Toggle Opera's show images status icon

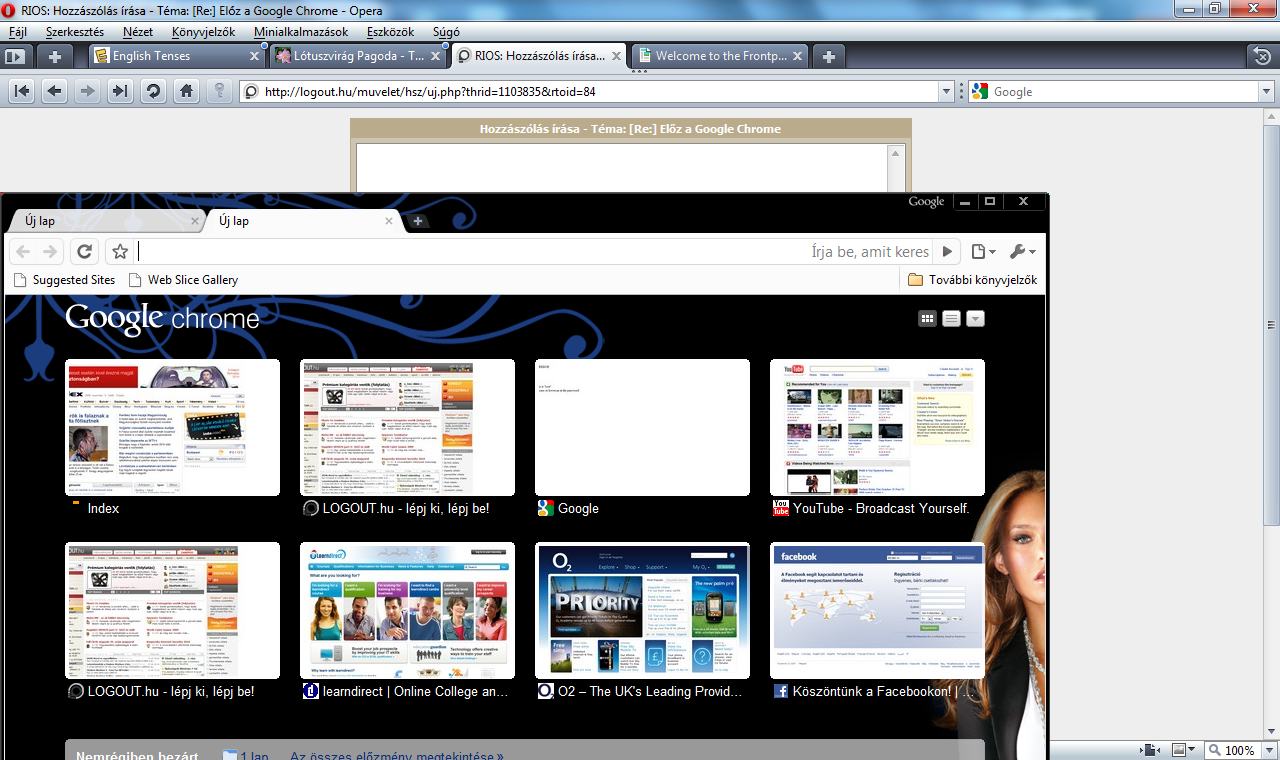tap(1178, 750)
